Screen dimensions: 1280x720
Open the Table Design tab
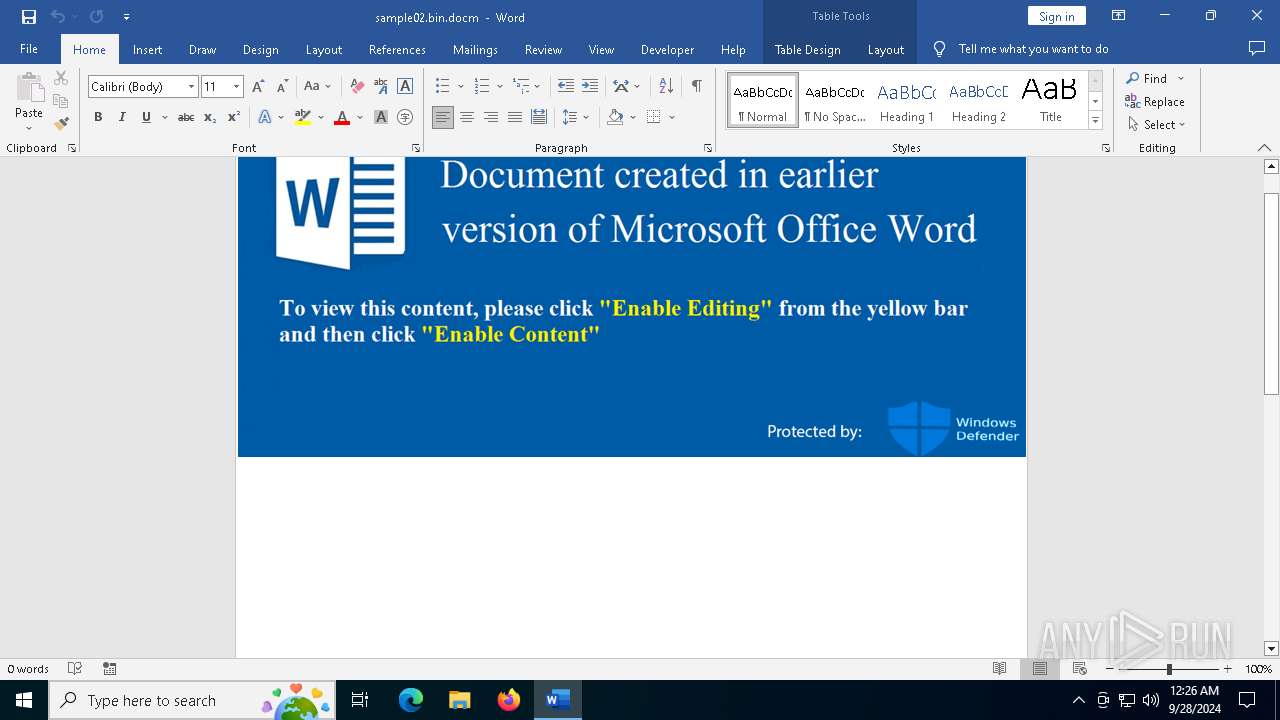pos(807,49)
